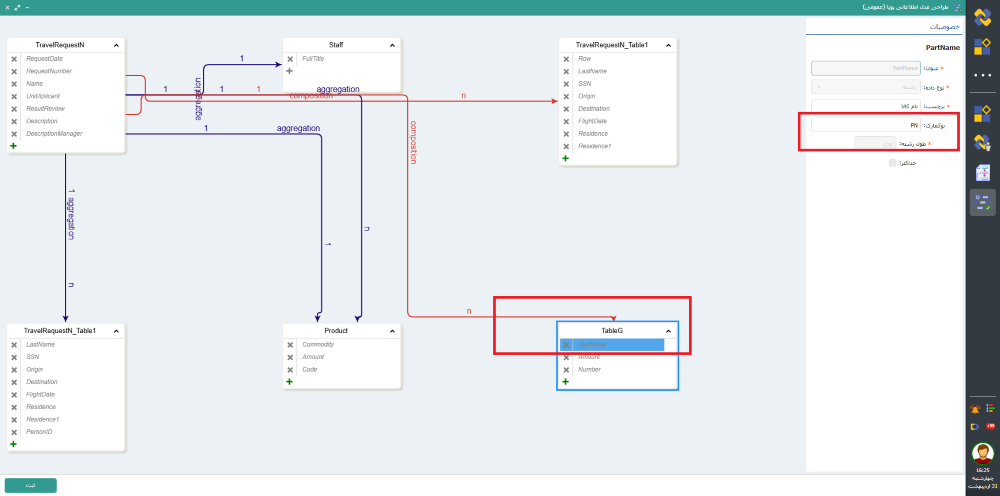This screenshot has width=1000, height=496.
Task: Remove the FullTitle field from Staff
Action: coord(290,59)
